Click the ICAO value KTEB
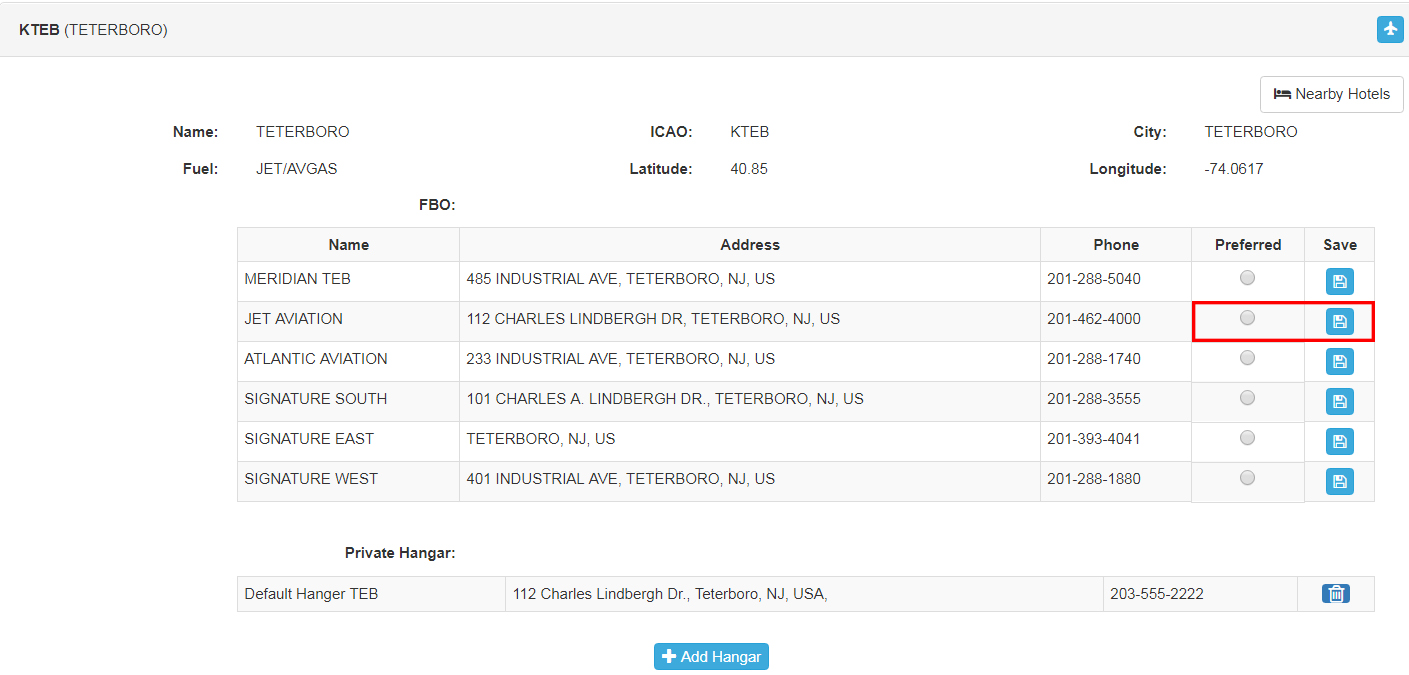1409x675 pixels. pos(750,132)
